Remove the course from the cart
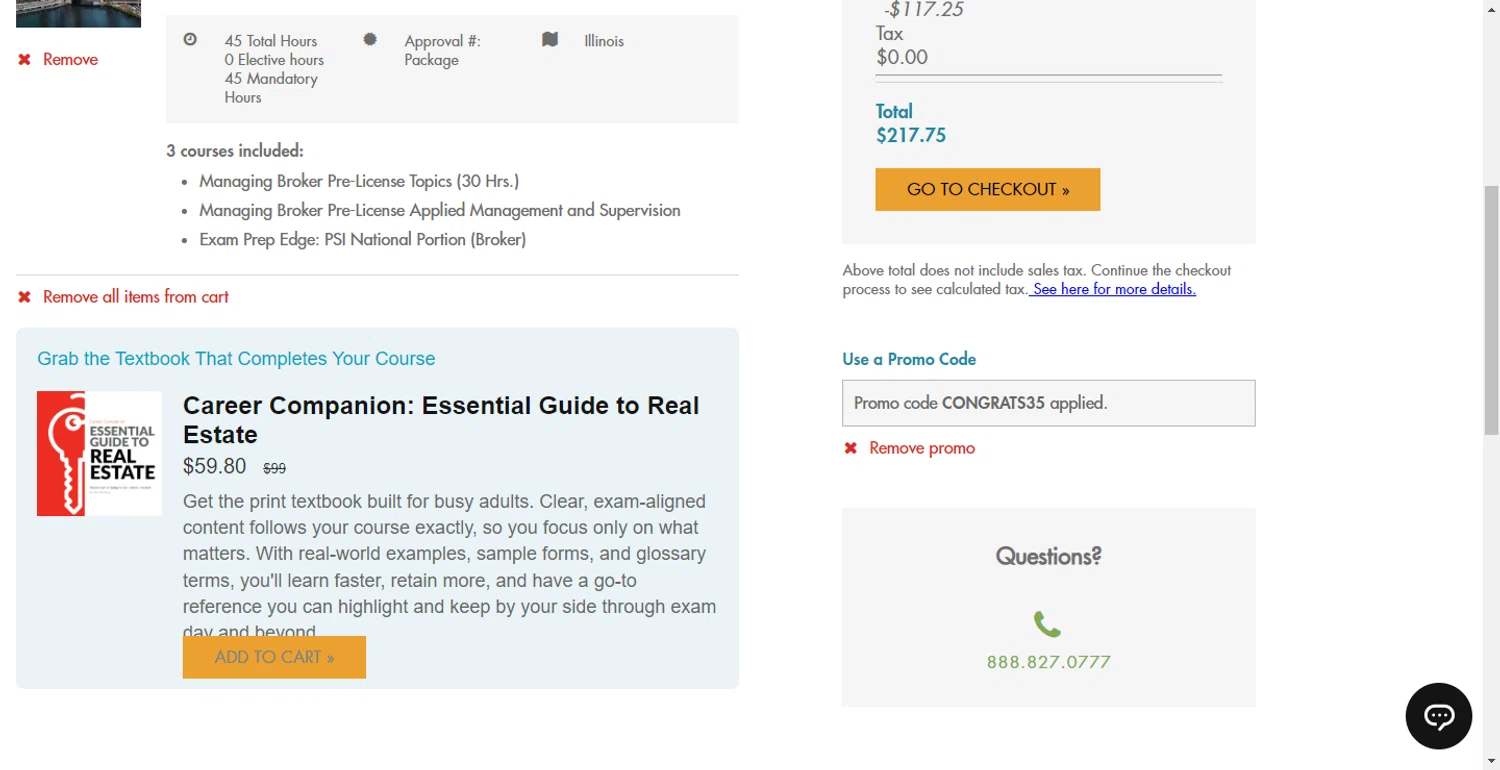 click(x=70, y=60)
